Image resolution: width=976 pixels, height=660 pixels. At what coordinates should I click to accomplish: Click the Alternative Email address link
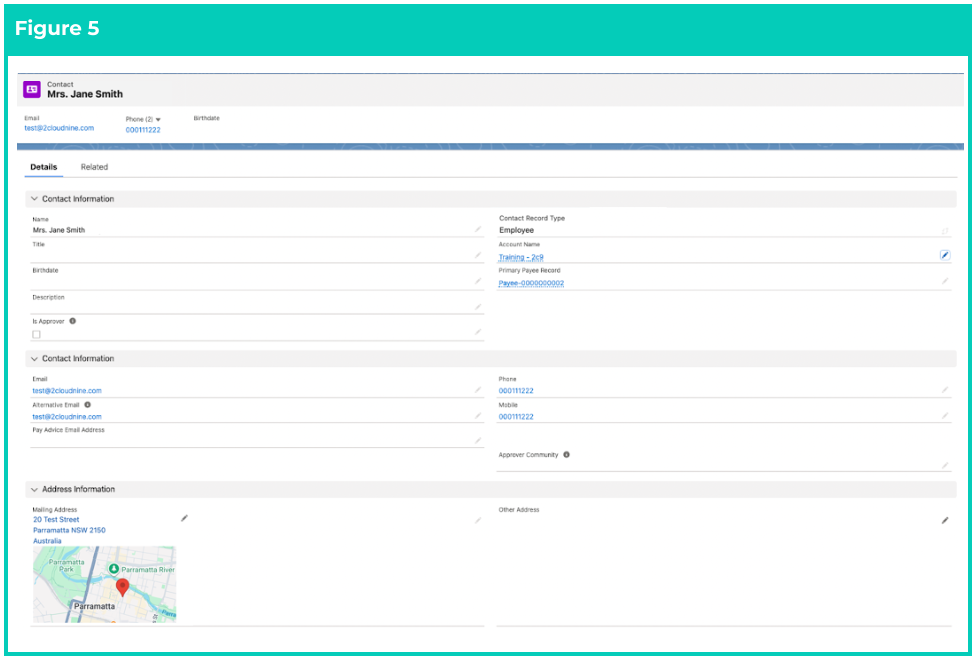click(x=67, y=417)
